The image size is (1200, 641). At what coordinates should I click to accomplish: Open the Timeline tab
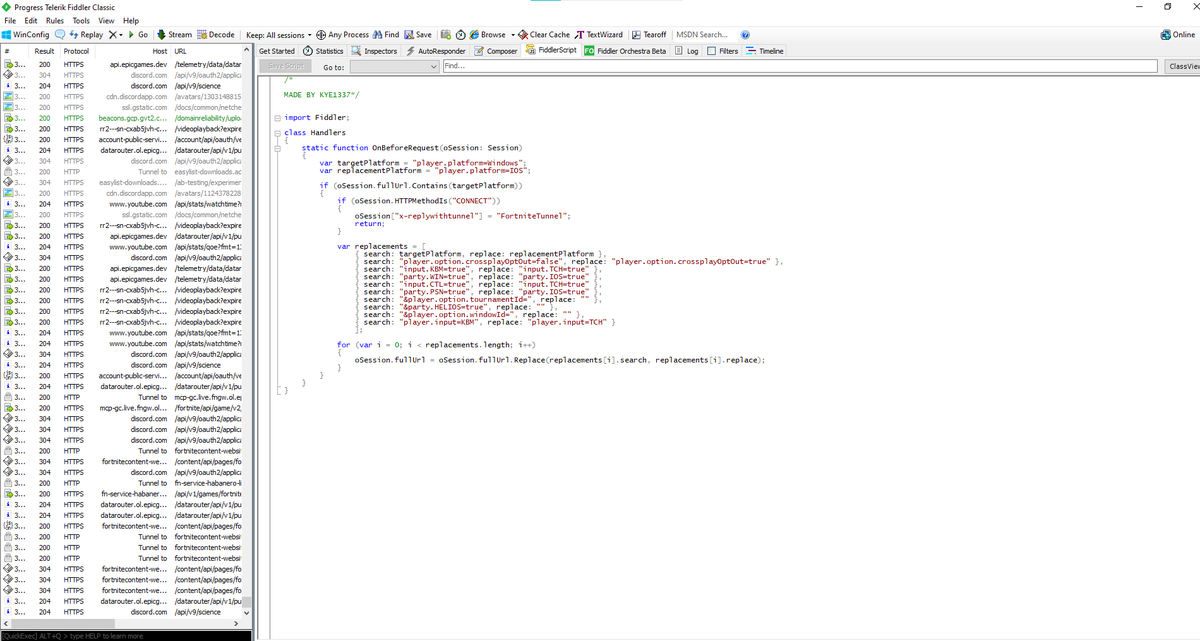pos(765,51)
